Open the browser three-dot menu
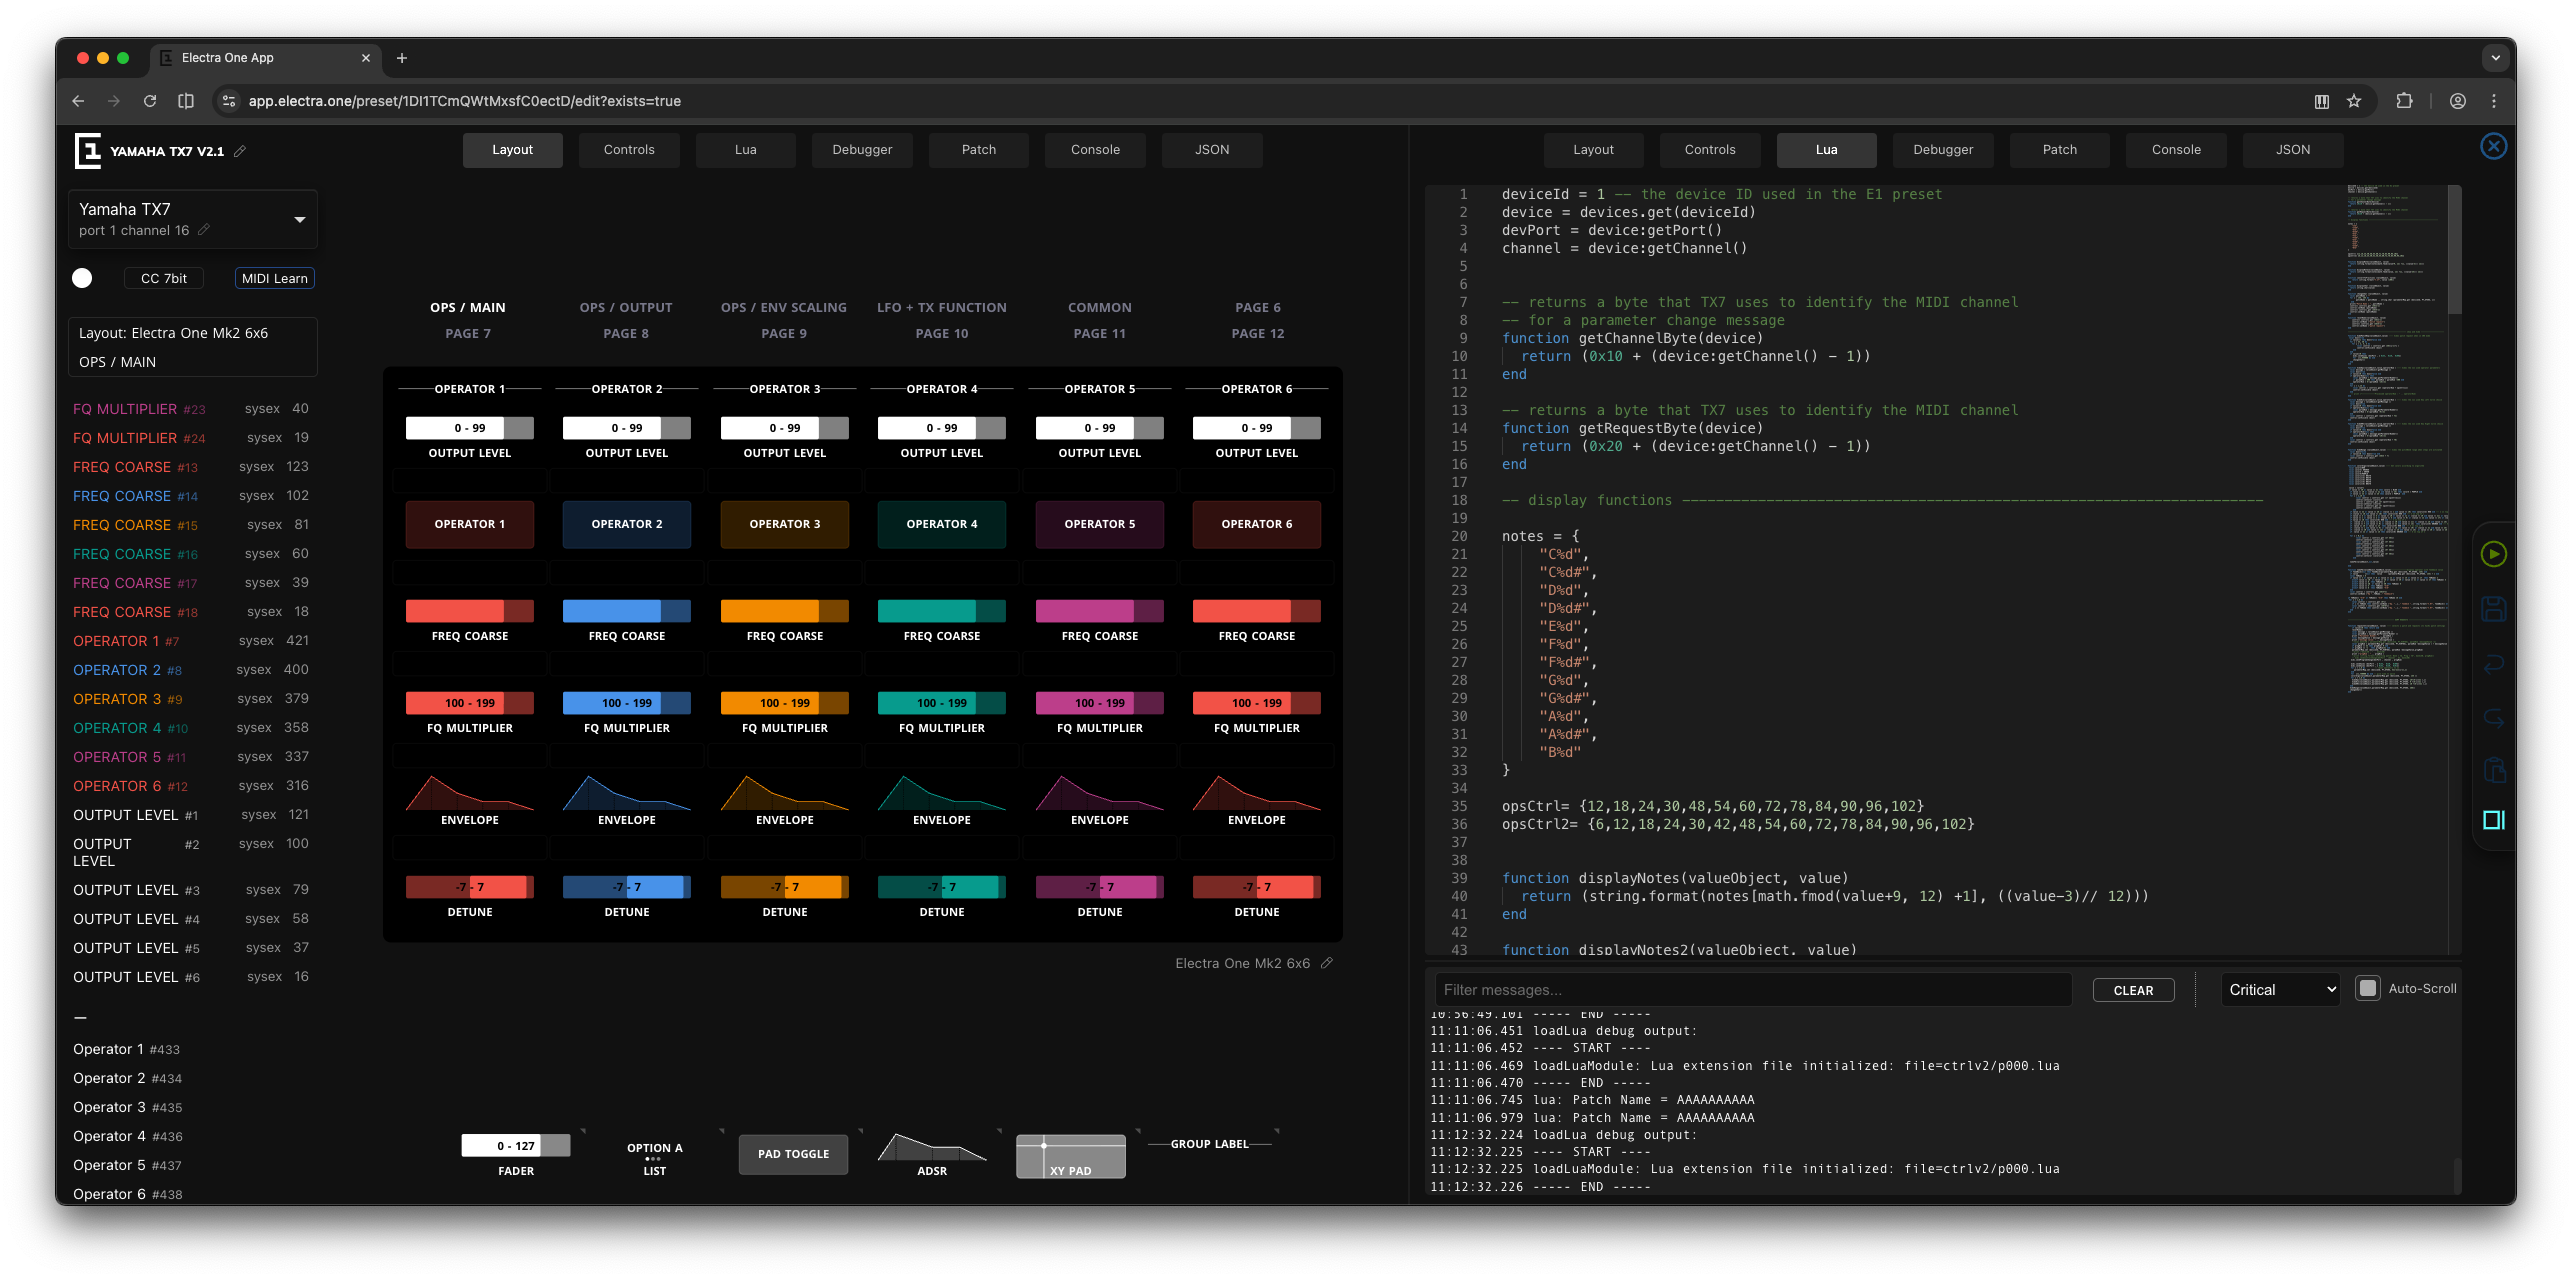The width and height of the screenshot is (2572, 1279). (x=2494, y=101)
